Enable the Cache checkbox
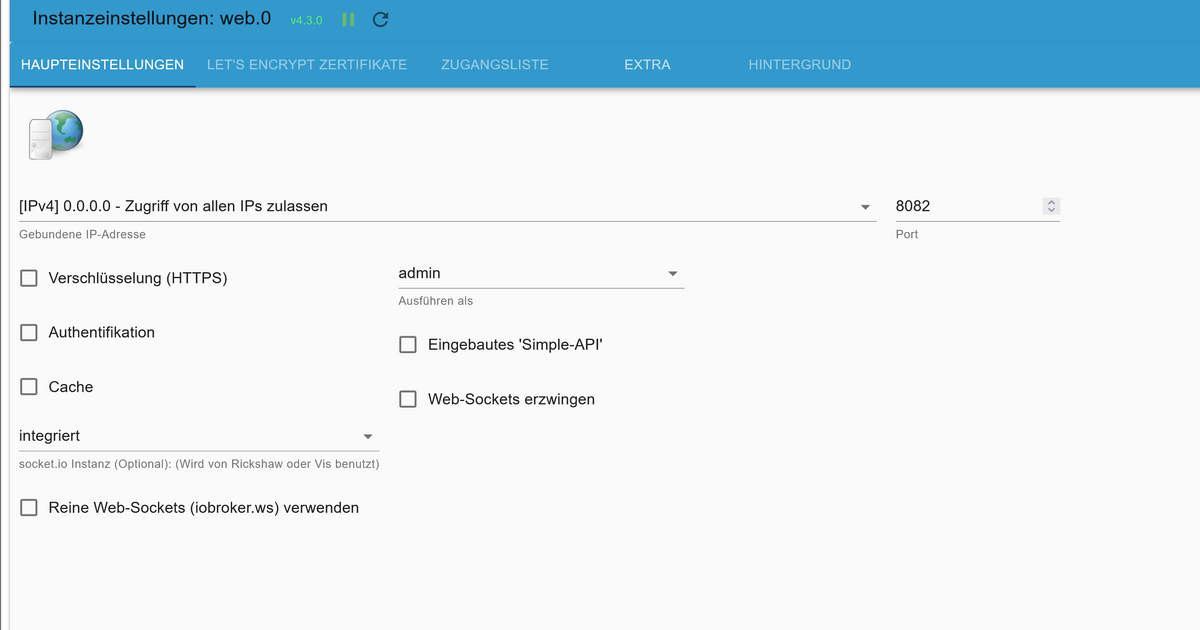1200x630 pixels. click(29, 387)
